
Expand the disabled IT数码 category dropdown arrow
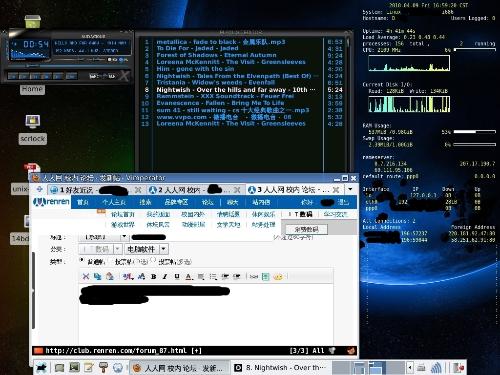(117, 249)
